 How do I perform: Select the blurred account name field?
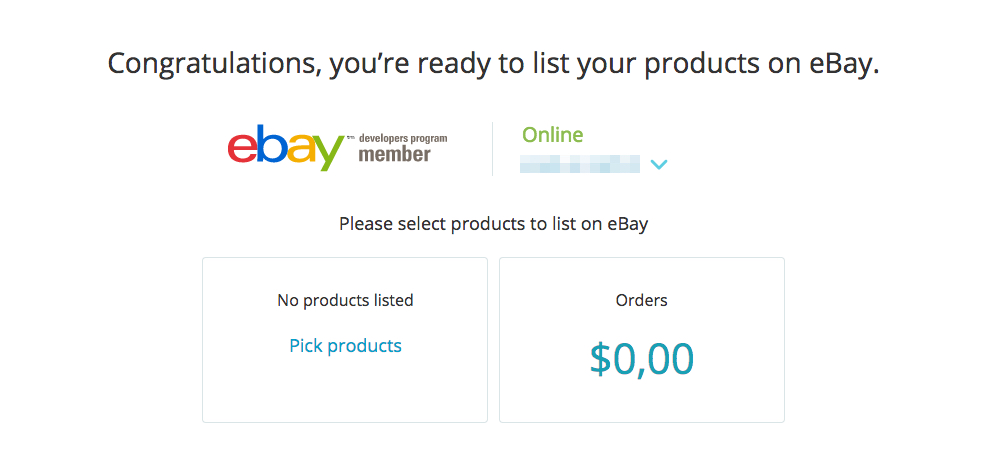pos(580,164)
